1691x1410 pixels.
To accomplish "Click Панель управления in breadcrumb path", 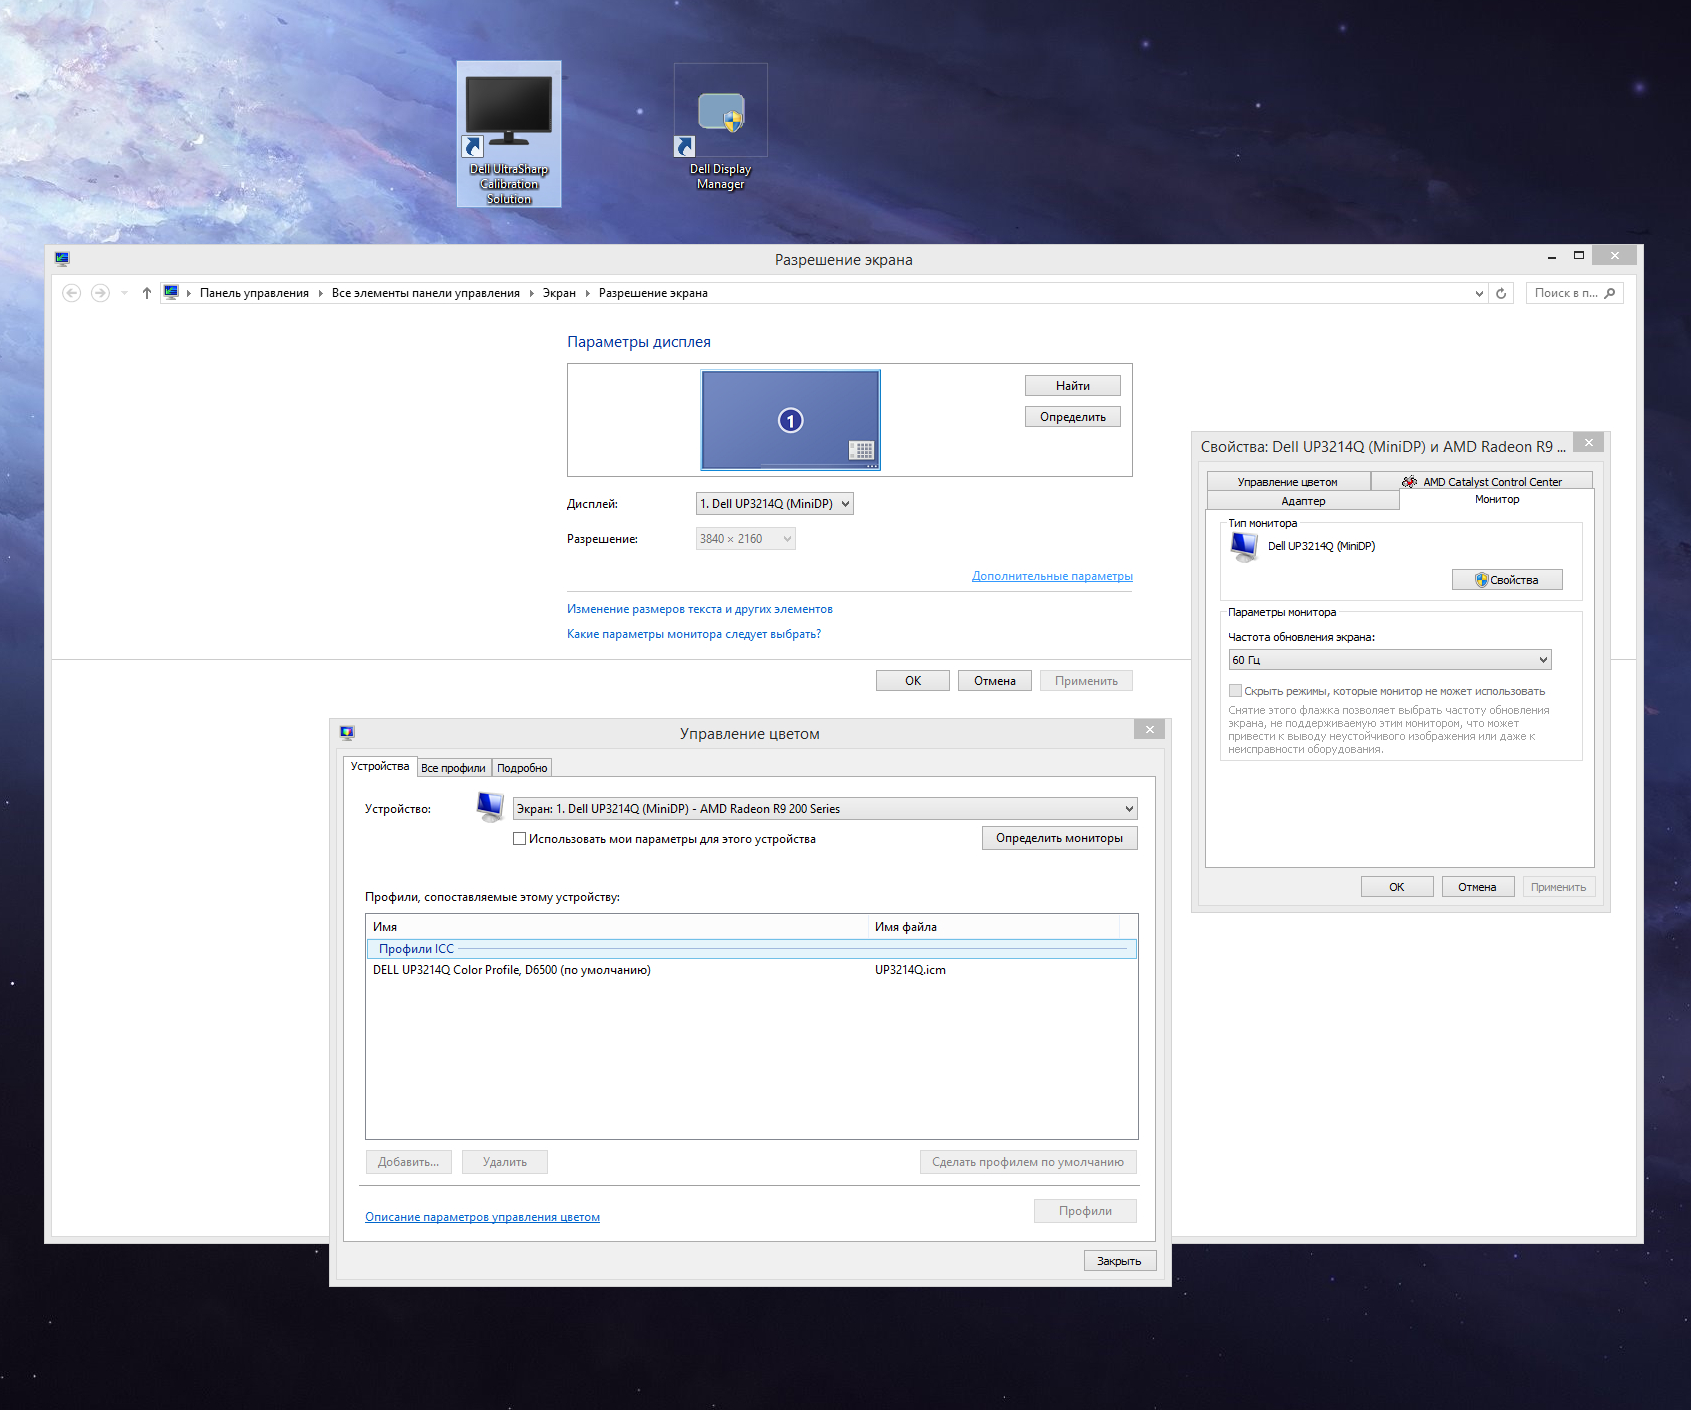I will click(254, 293).
